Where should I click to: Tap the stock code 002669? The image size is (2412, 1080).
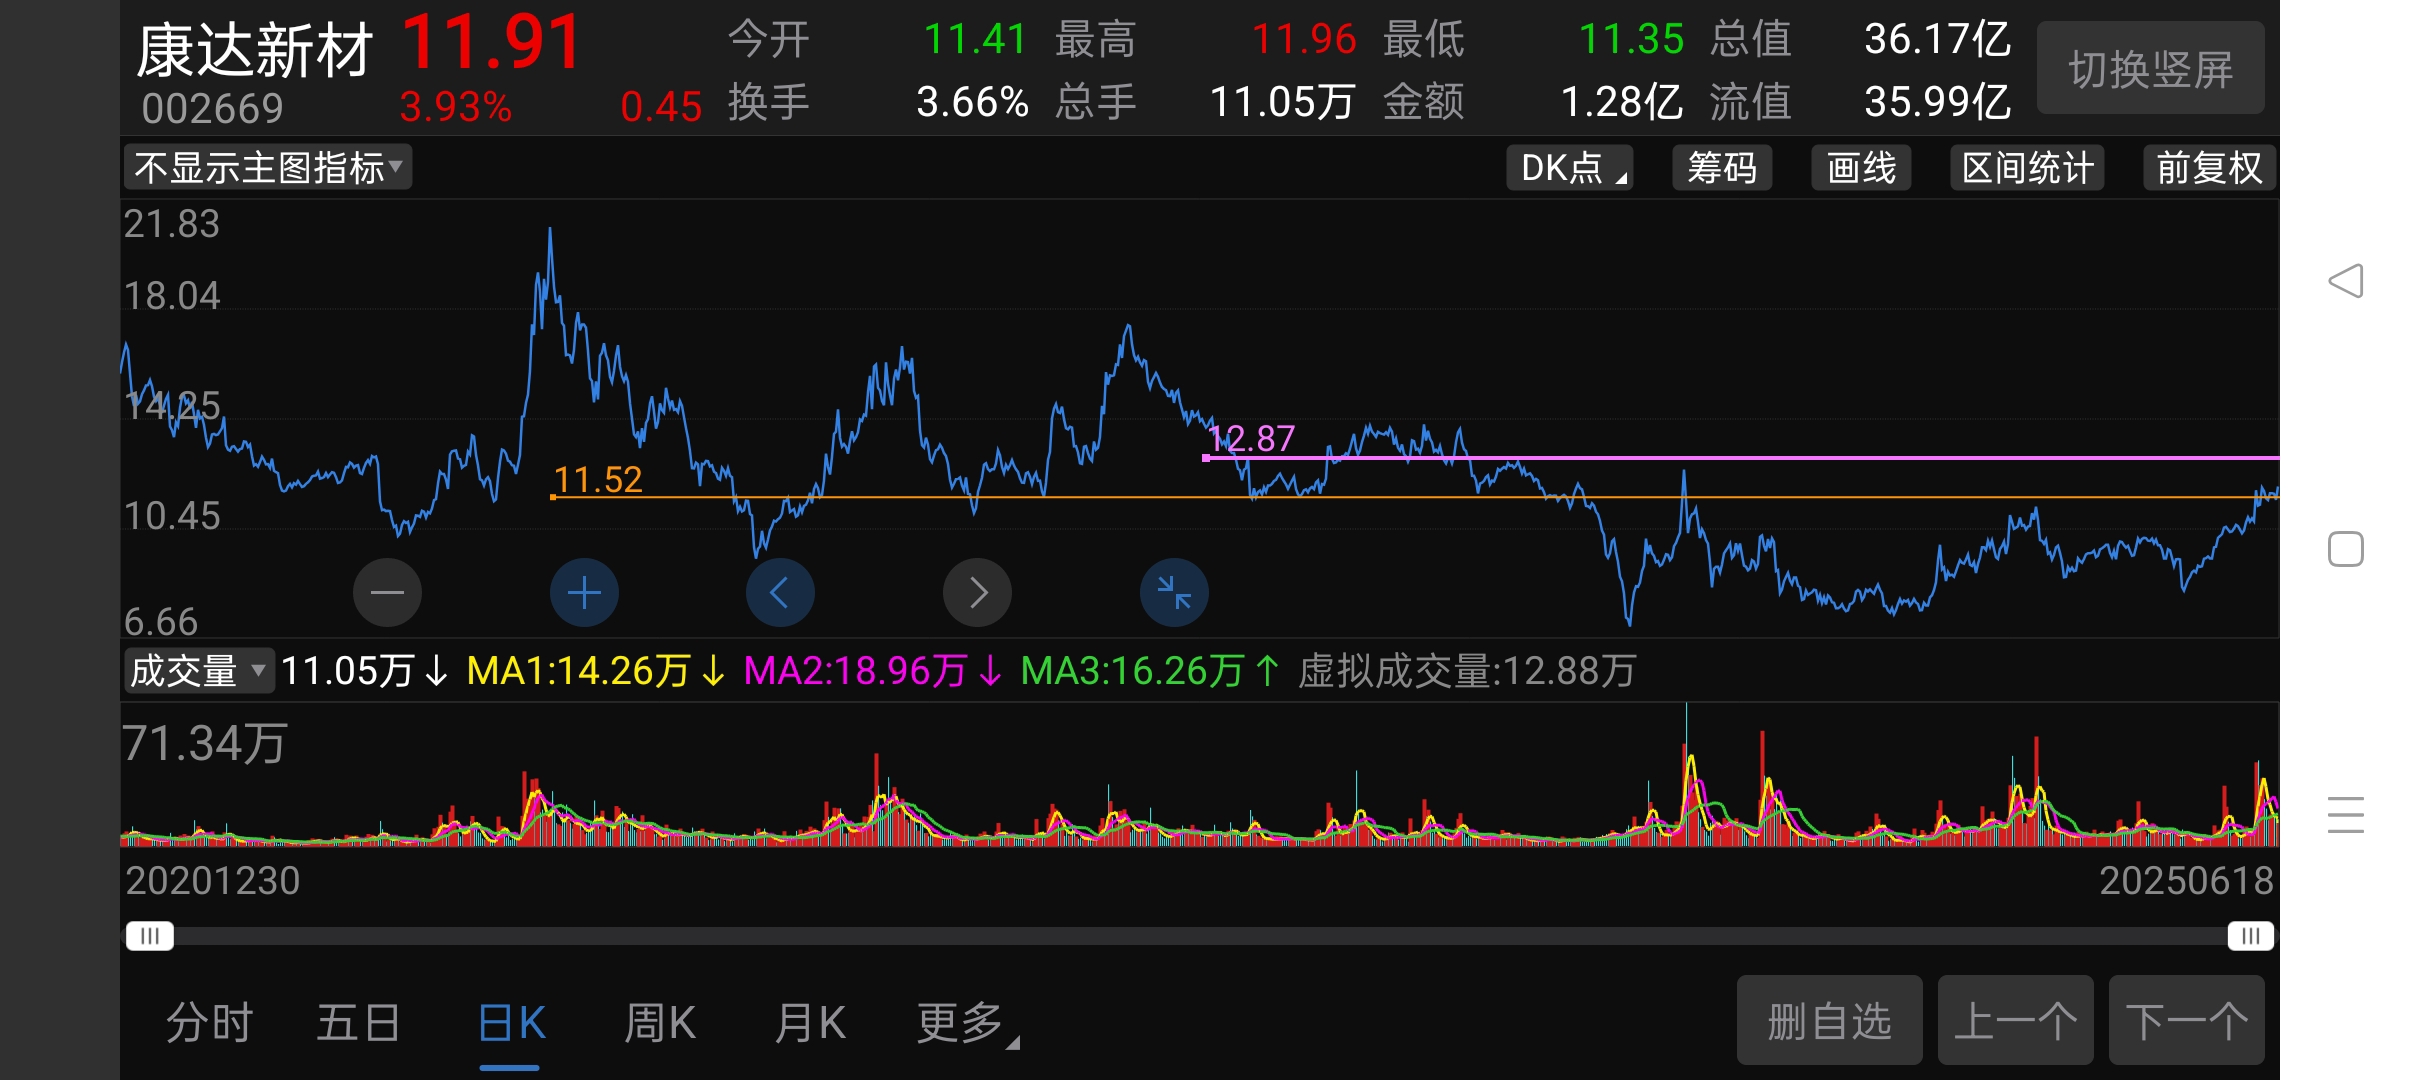(x=212, y=108)
